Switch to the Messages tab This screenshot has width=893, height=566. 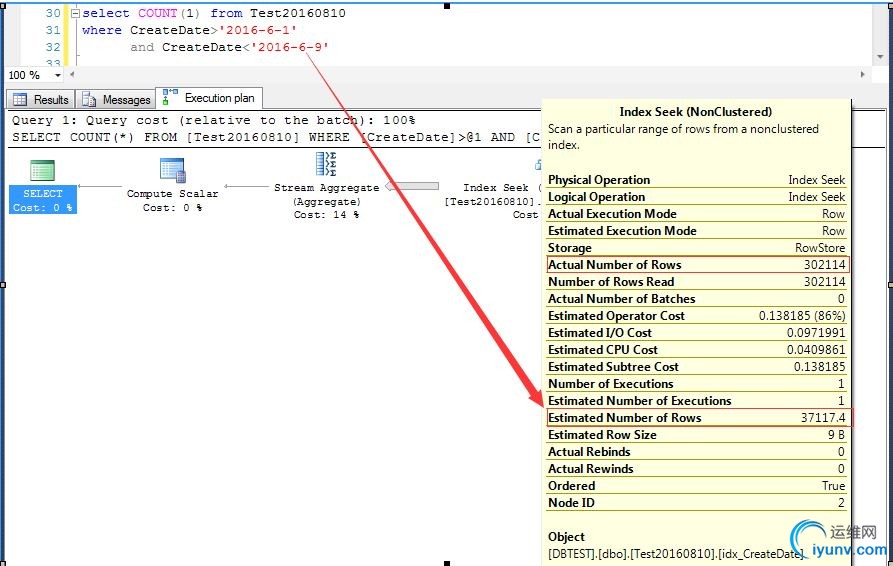coord(116,99)
